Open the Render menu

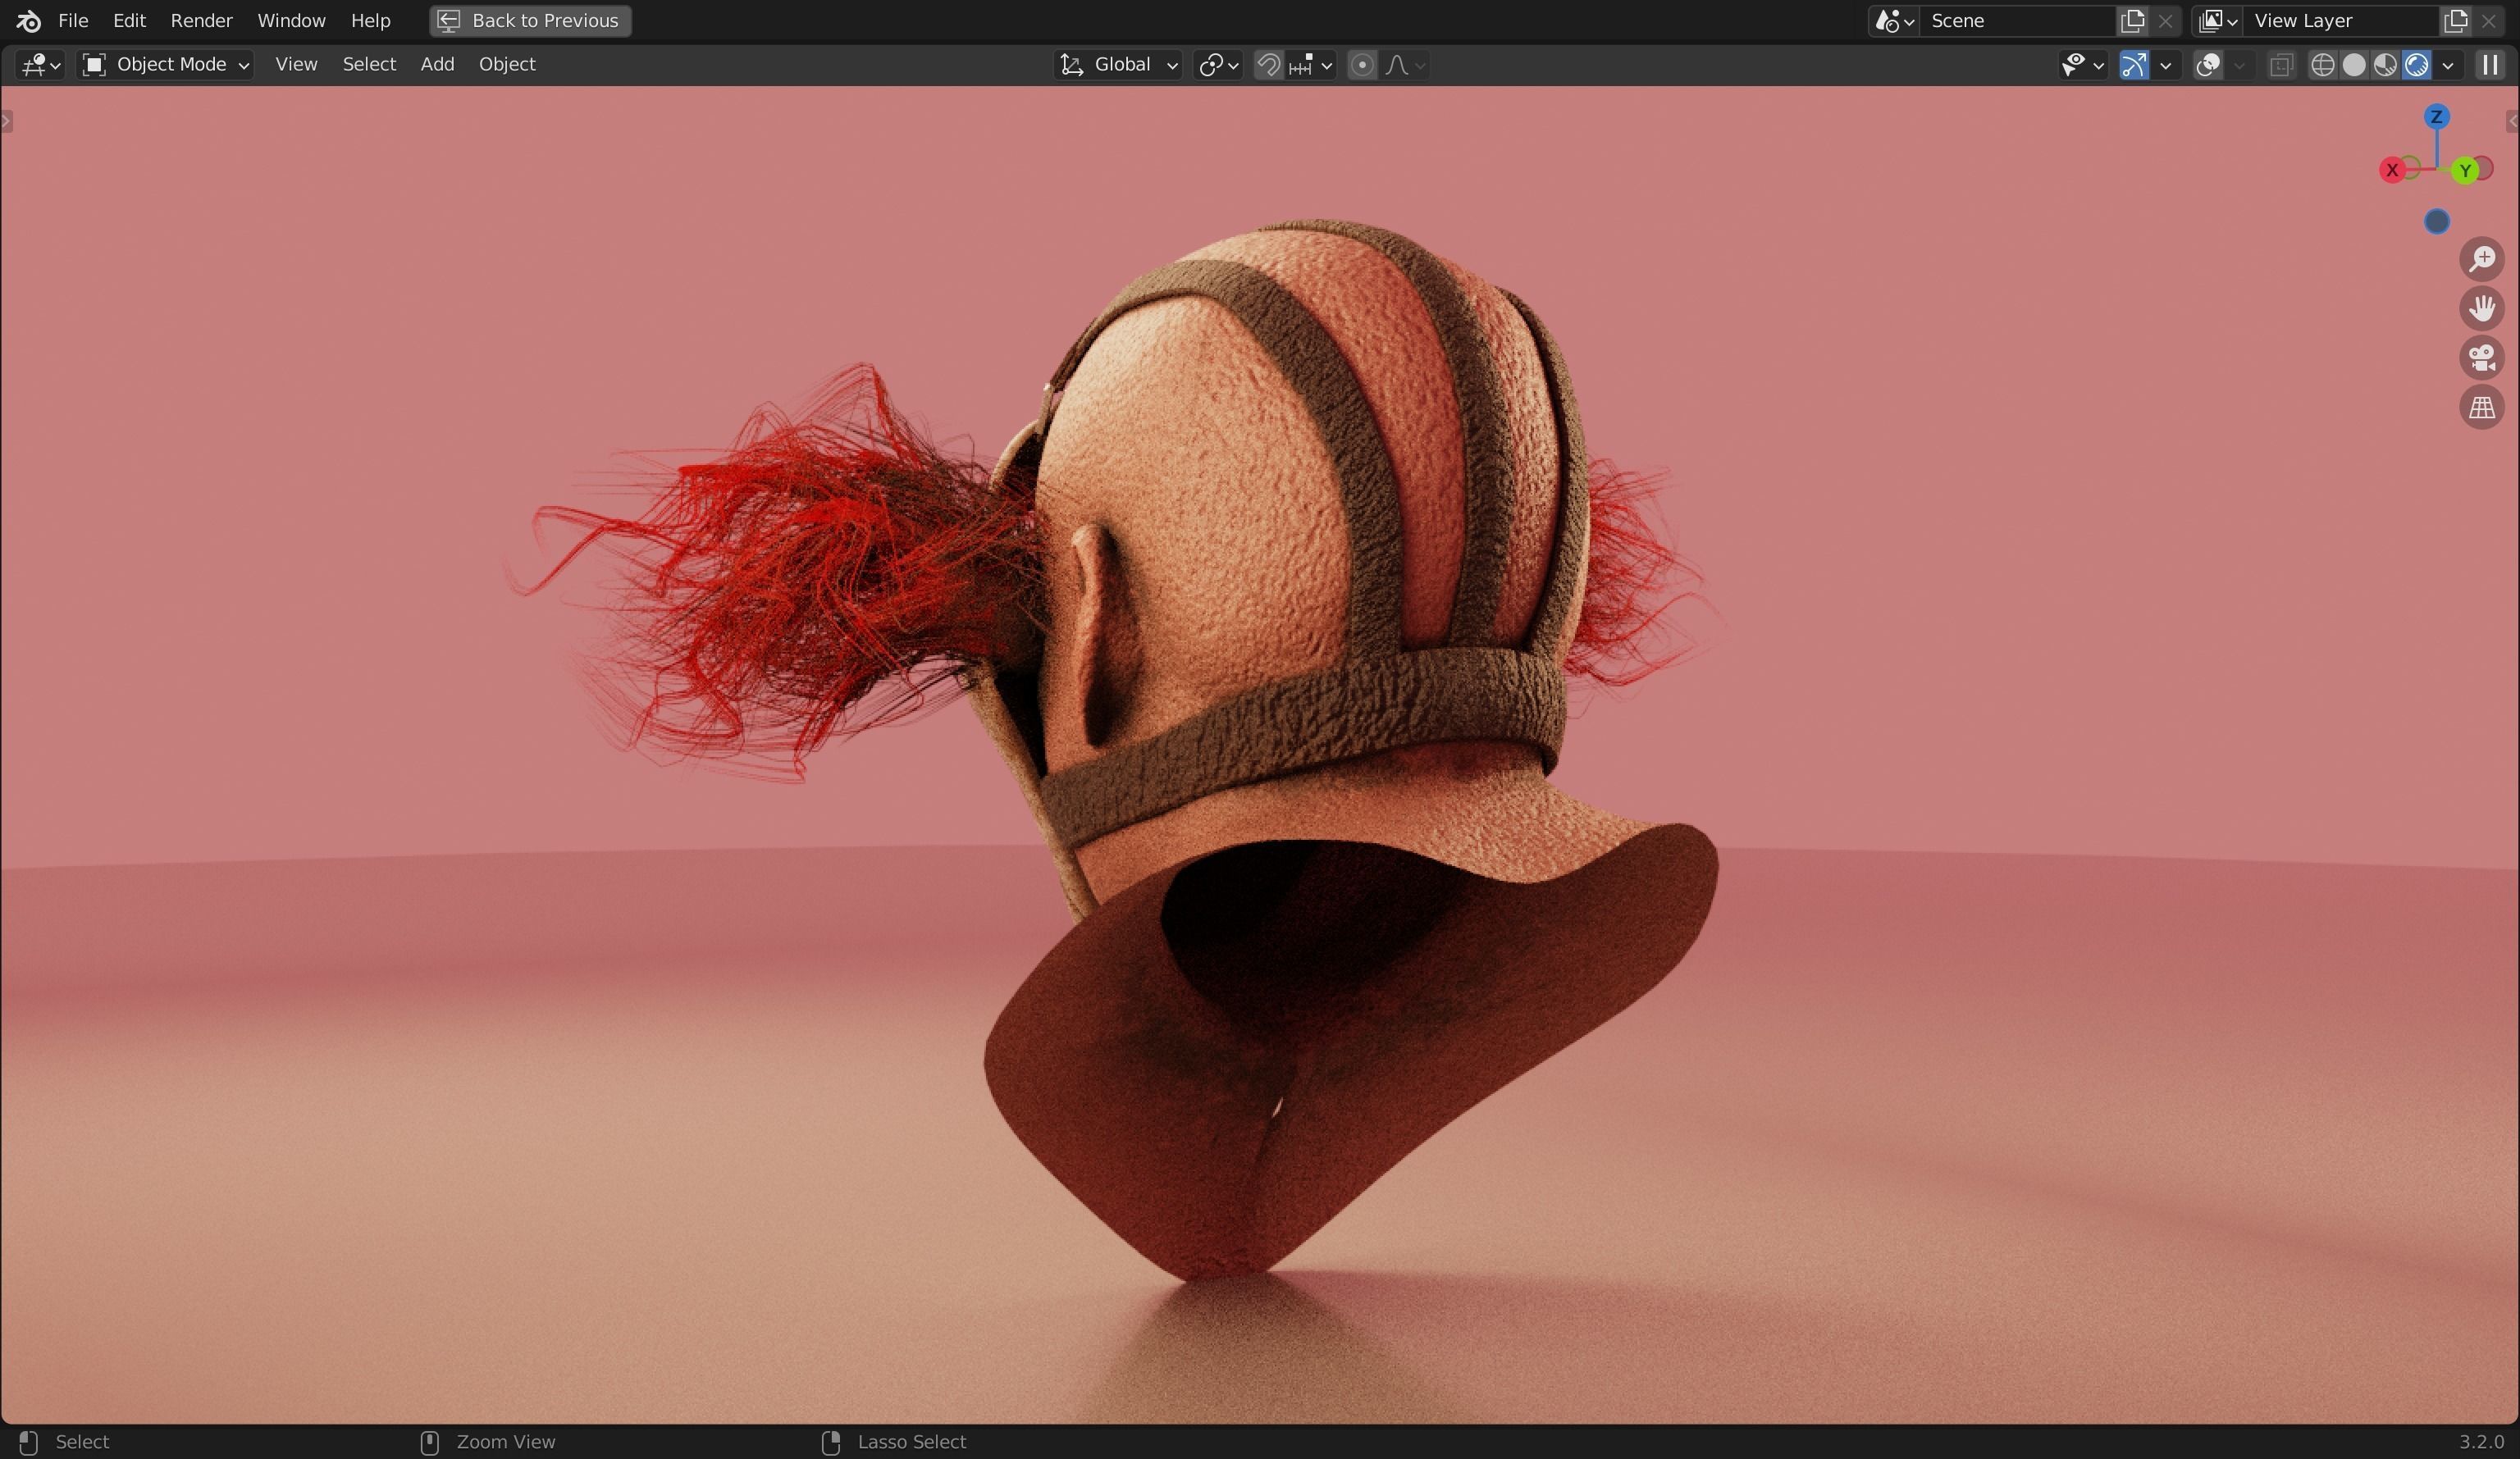[201, 20]
